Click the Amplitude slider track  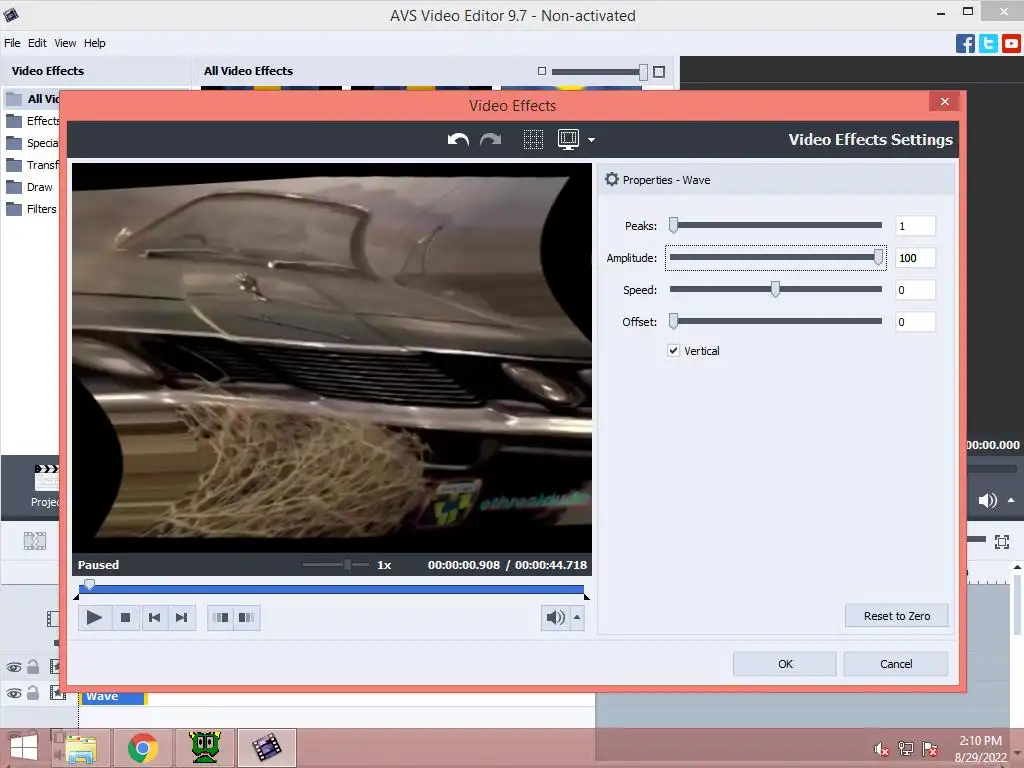[776, 257]
